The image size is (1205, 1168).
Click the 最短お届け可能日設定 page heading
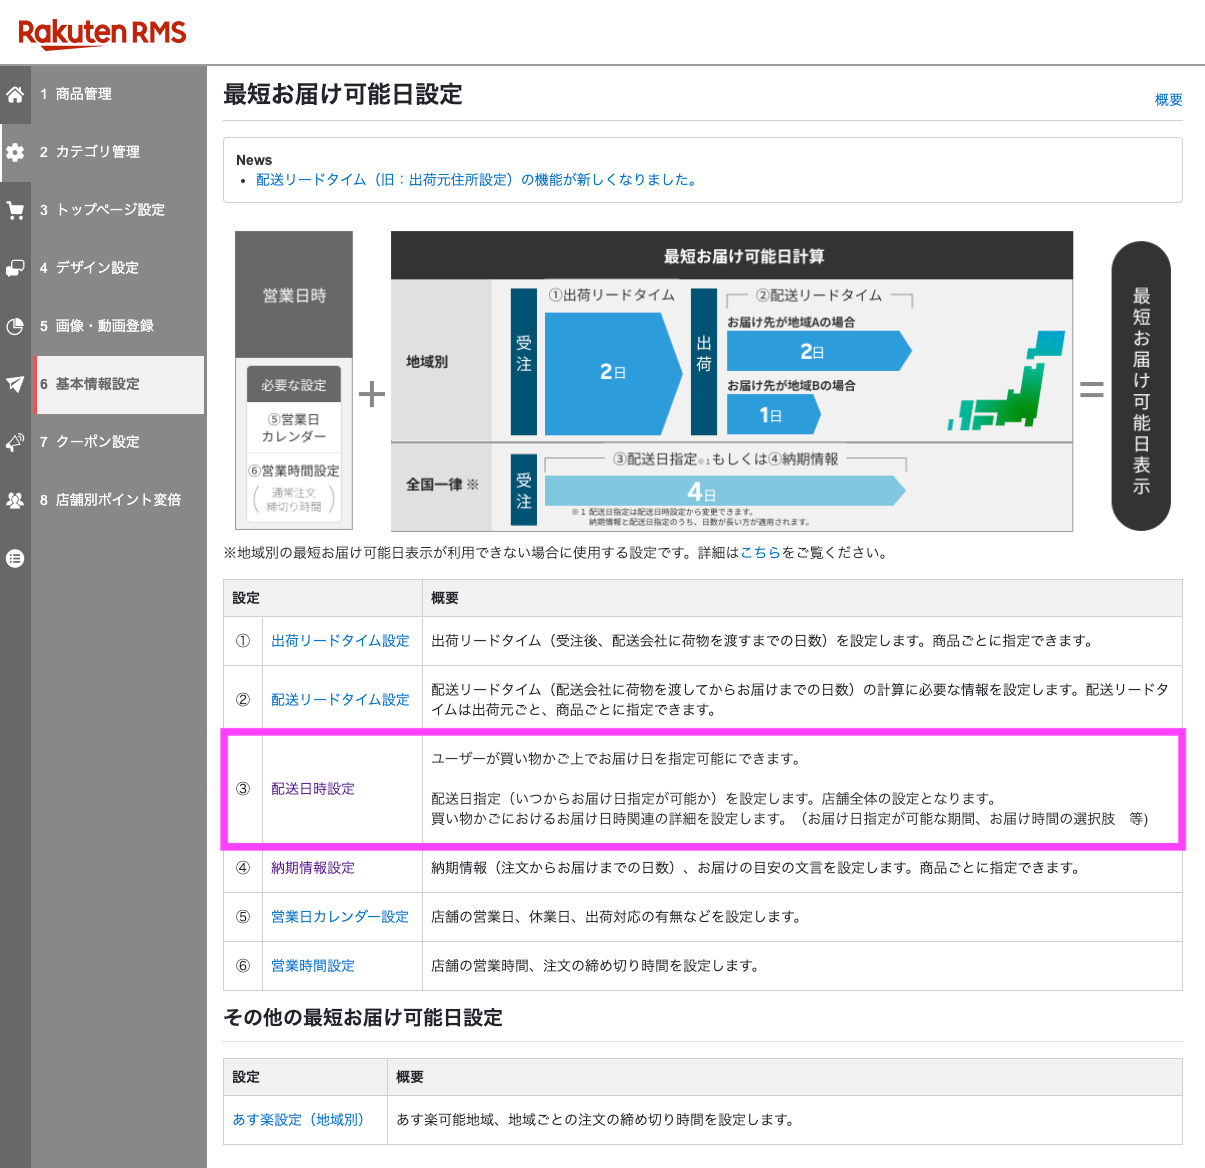tap(343, 95)
